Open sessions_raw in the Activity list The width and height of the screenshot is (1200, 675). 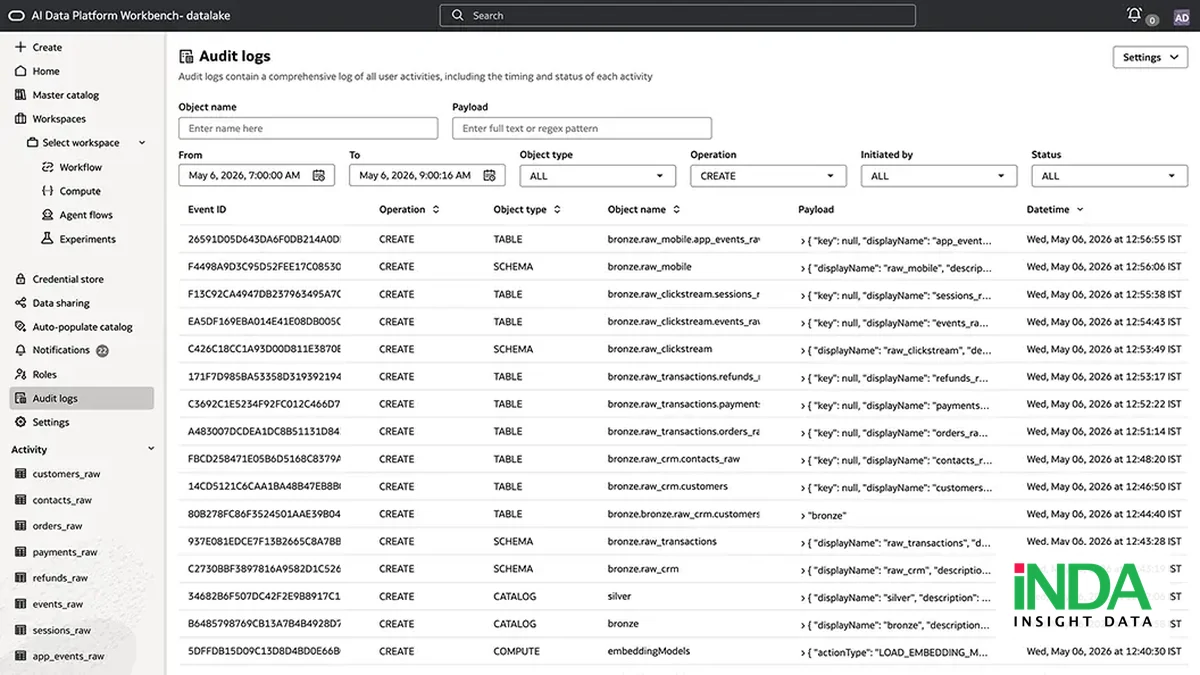point(62,630)
